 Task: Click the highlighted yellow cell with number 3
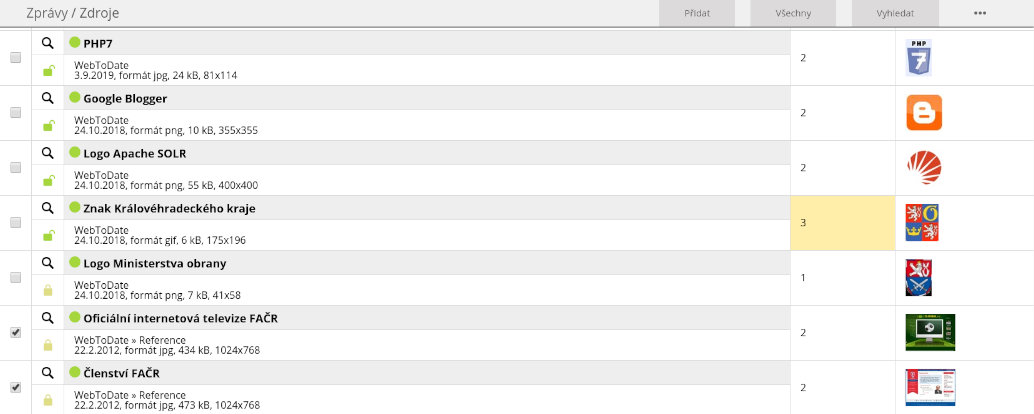tap(842, 222)
